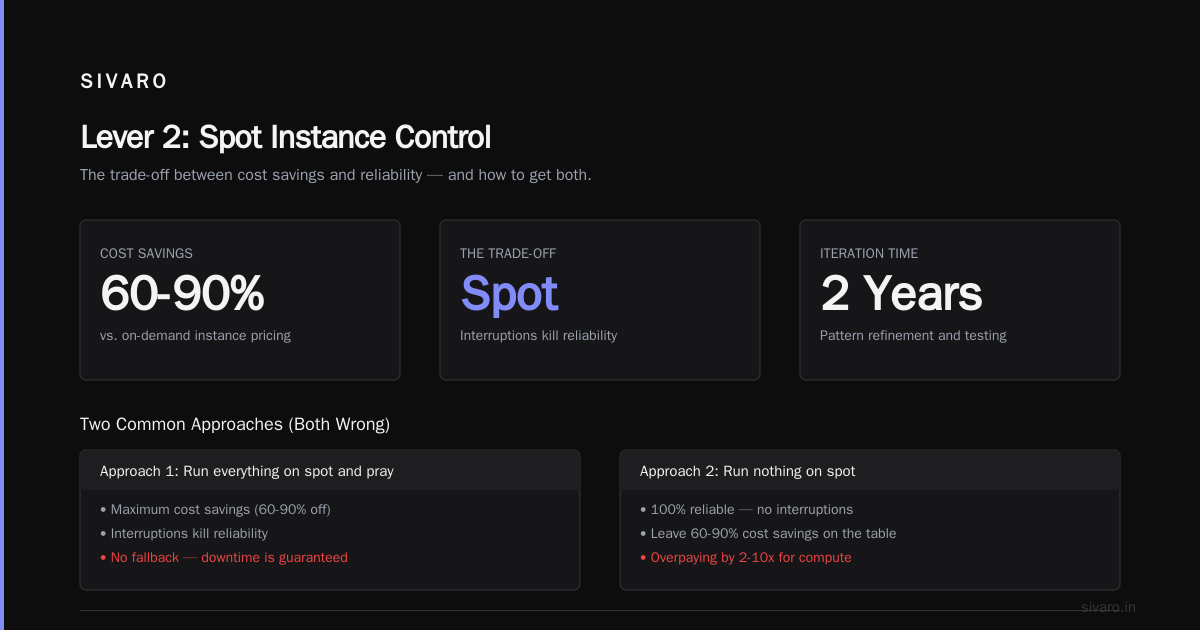Open the Cost Savings 60-90% card
Image resolution: width=1200 pixels, height=630 pixels.
click(x=240, y=300)
